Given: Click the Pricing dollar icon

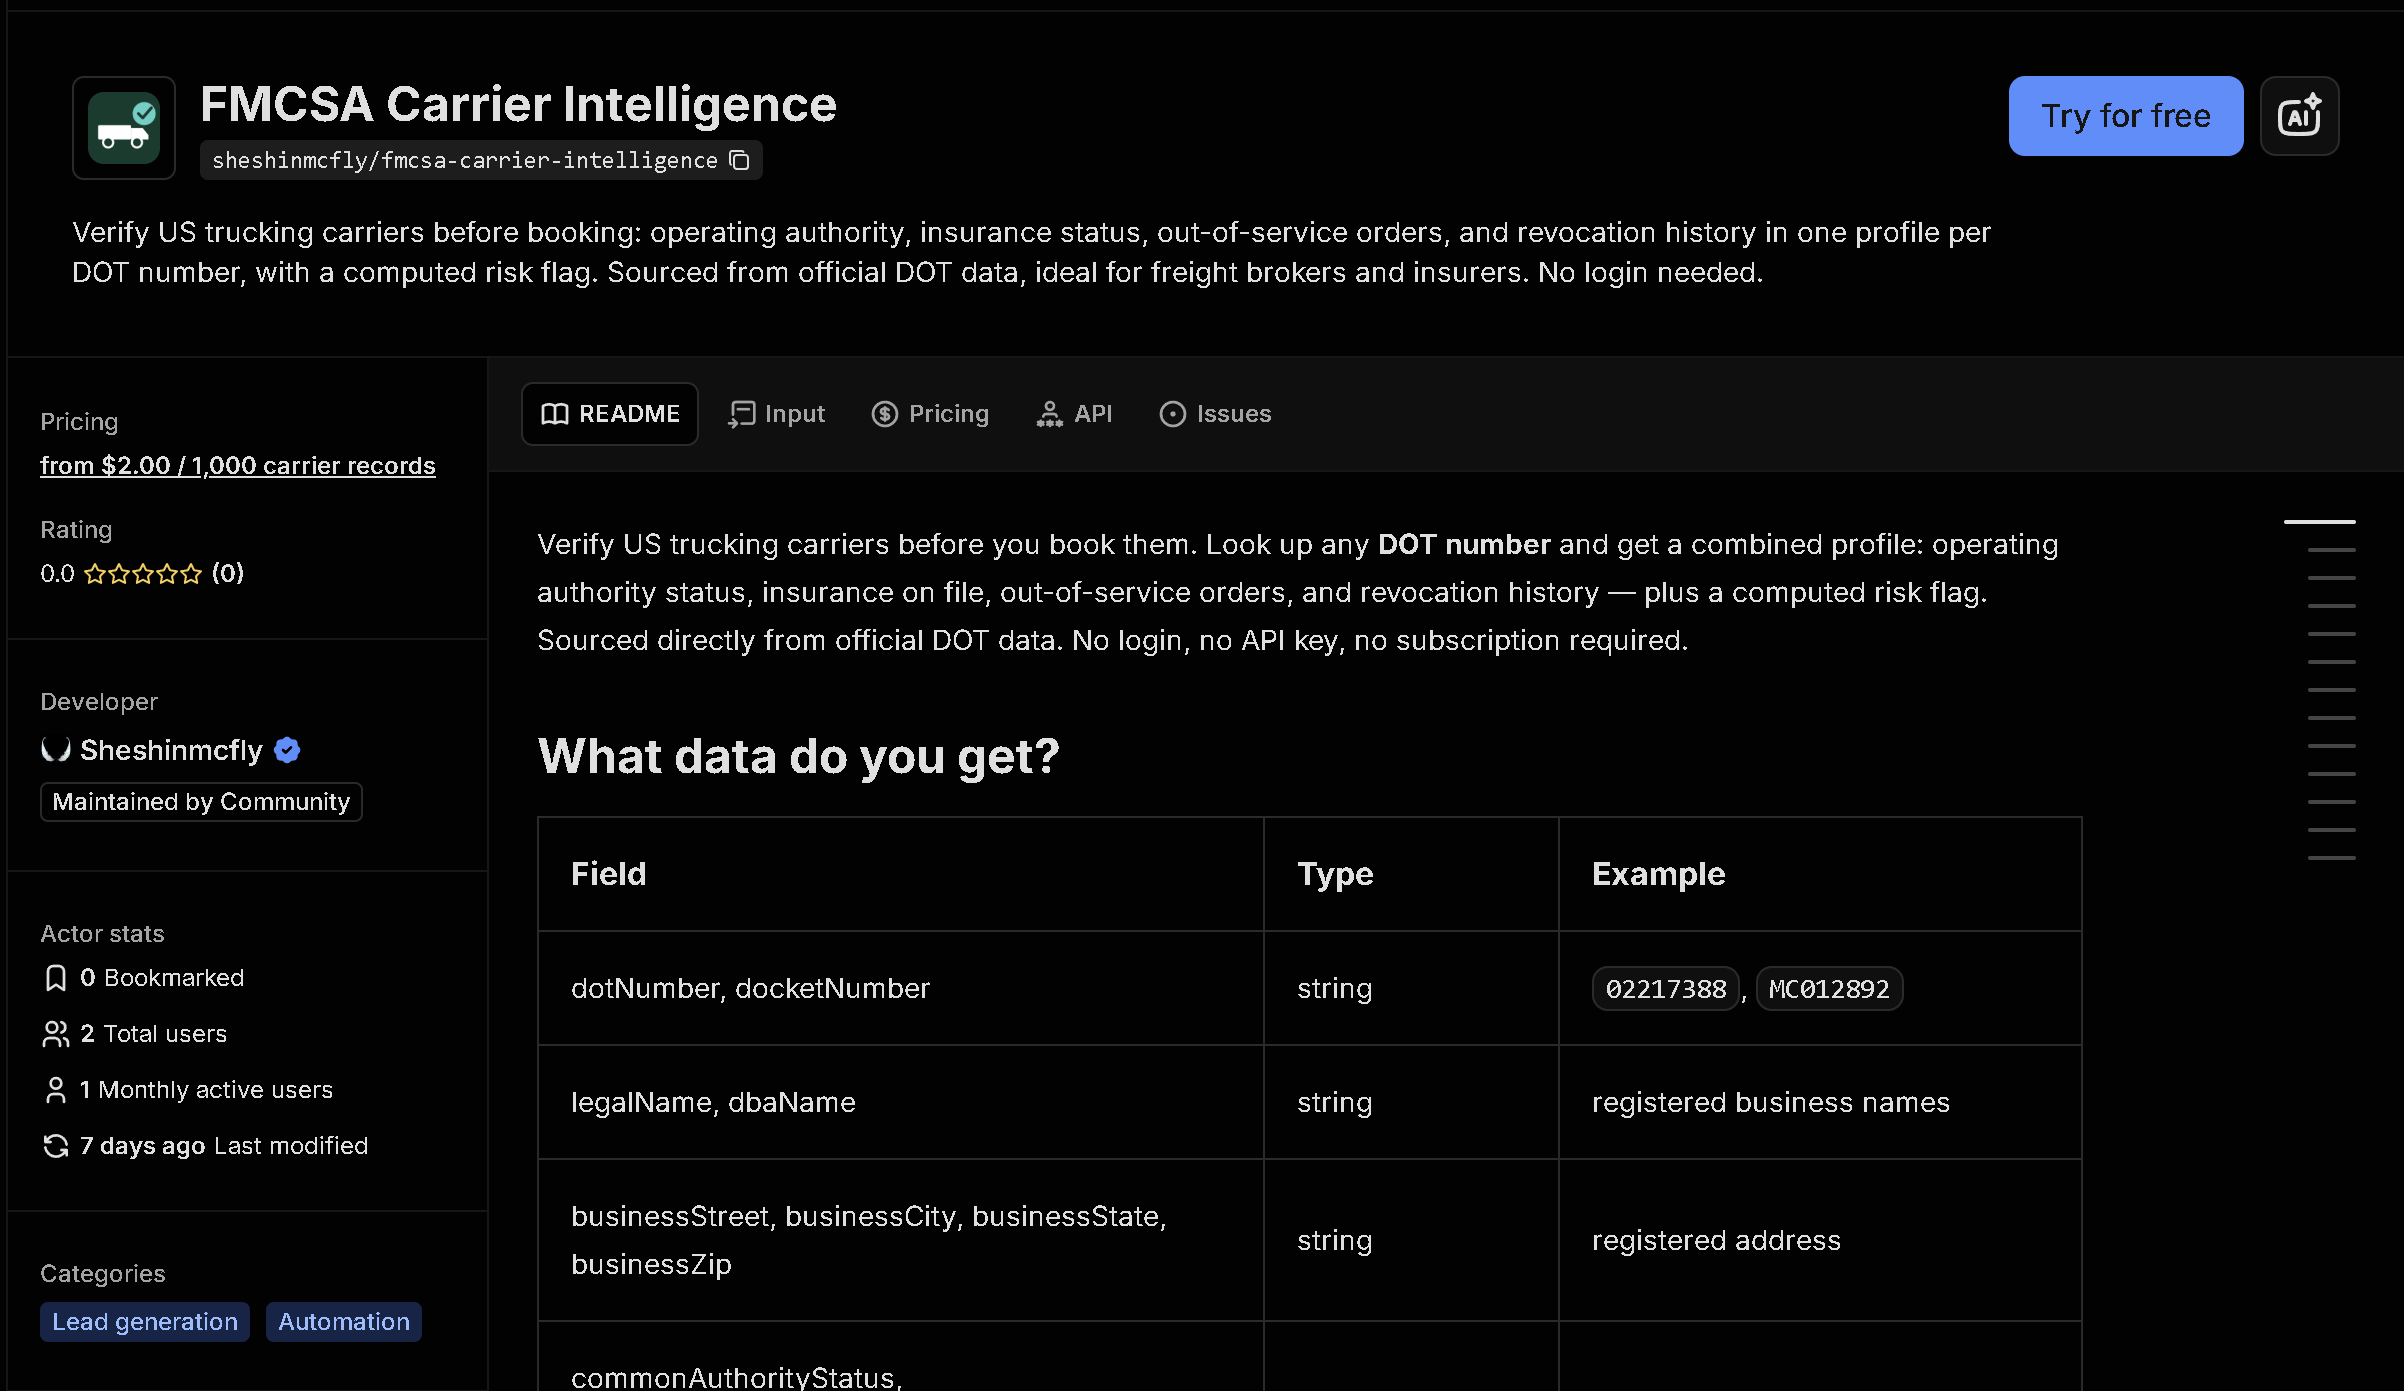Looking at the screenshot, I should 884,414.
